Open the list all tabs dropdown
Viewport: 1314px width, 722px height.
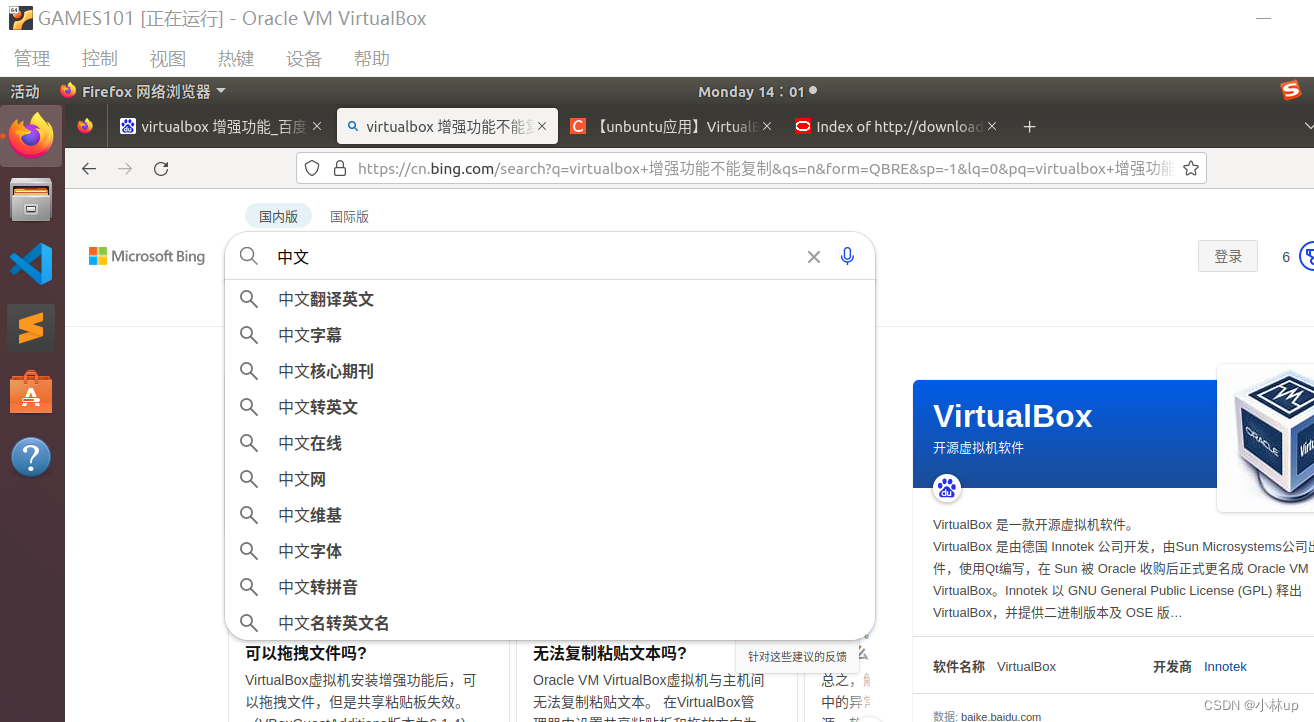pos(1308,127)
